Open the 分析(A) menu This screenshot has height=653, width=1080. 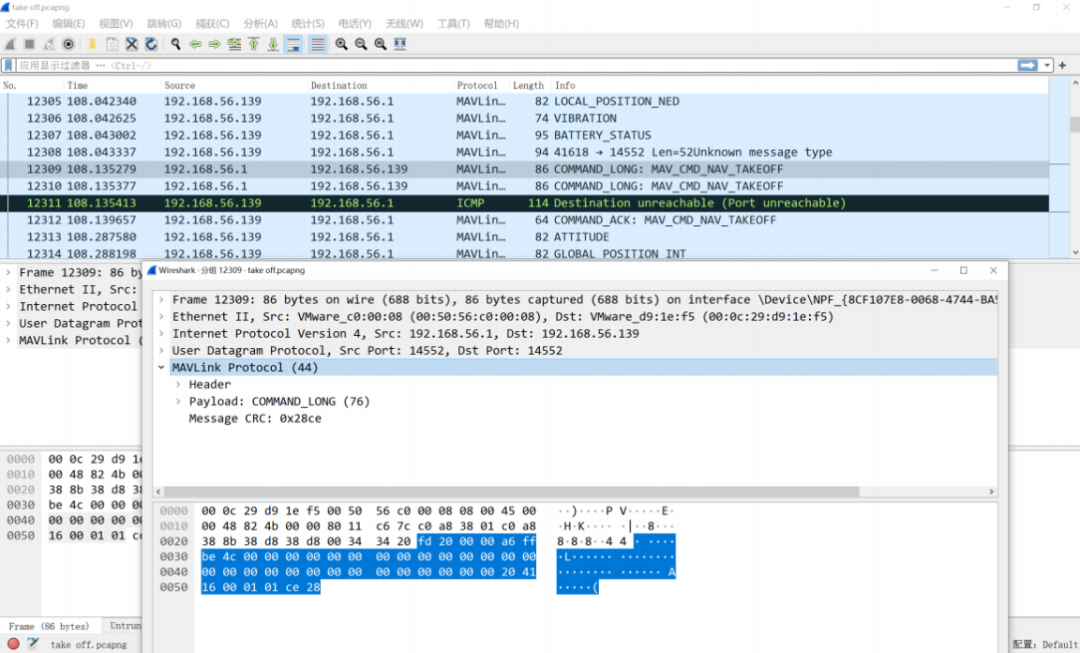click(260, 23)
